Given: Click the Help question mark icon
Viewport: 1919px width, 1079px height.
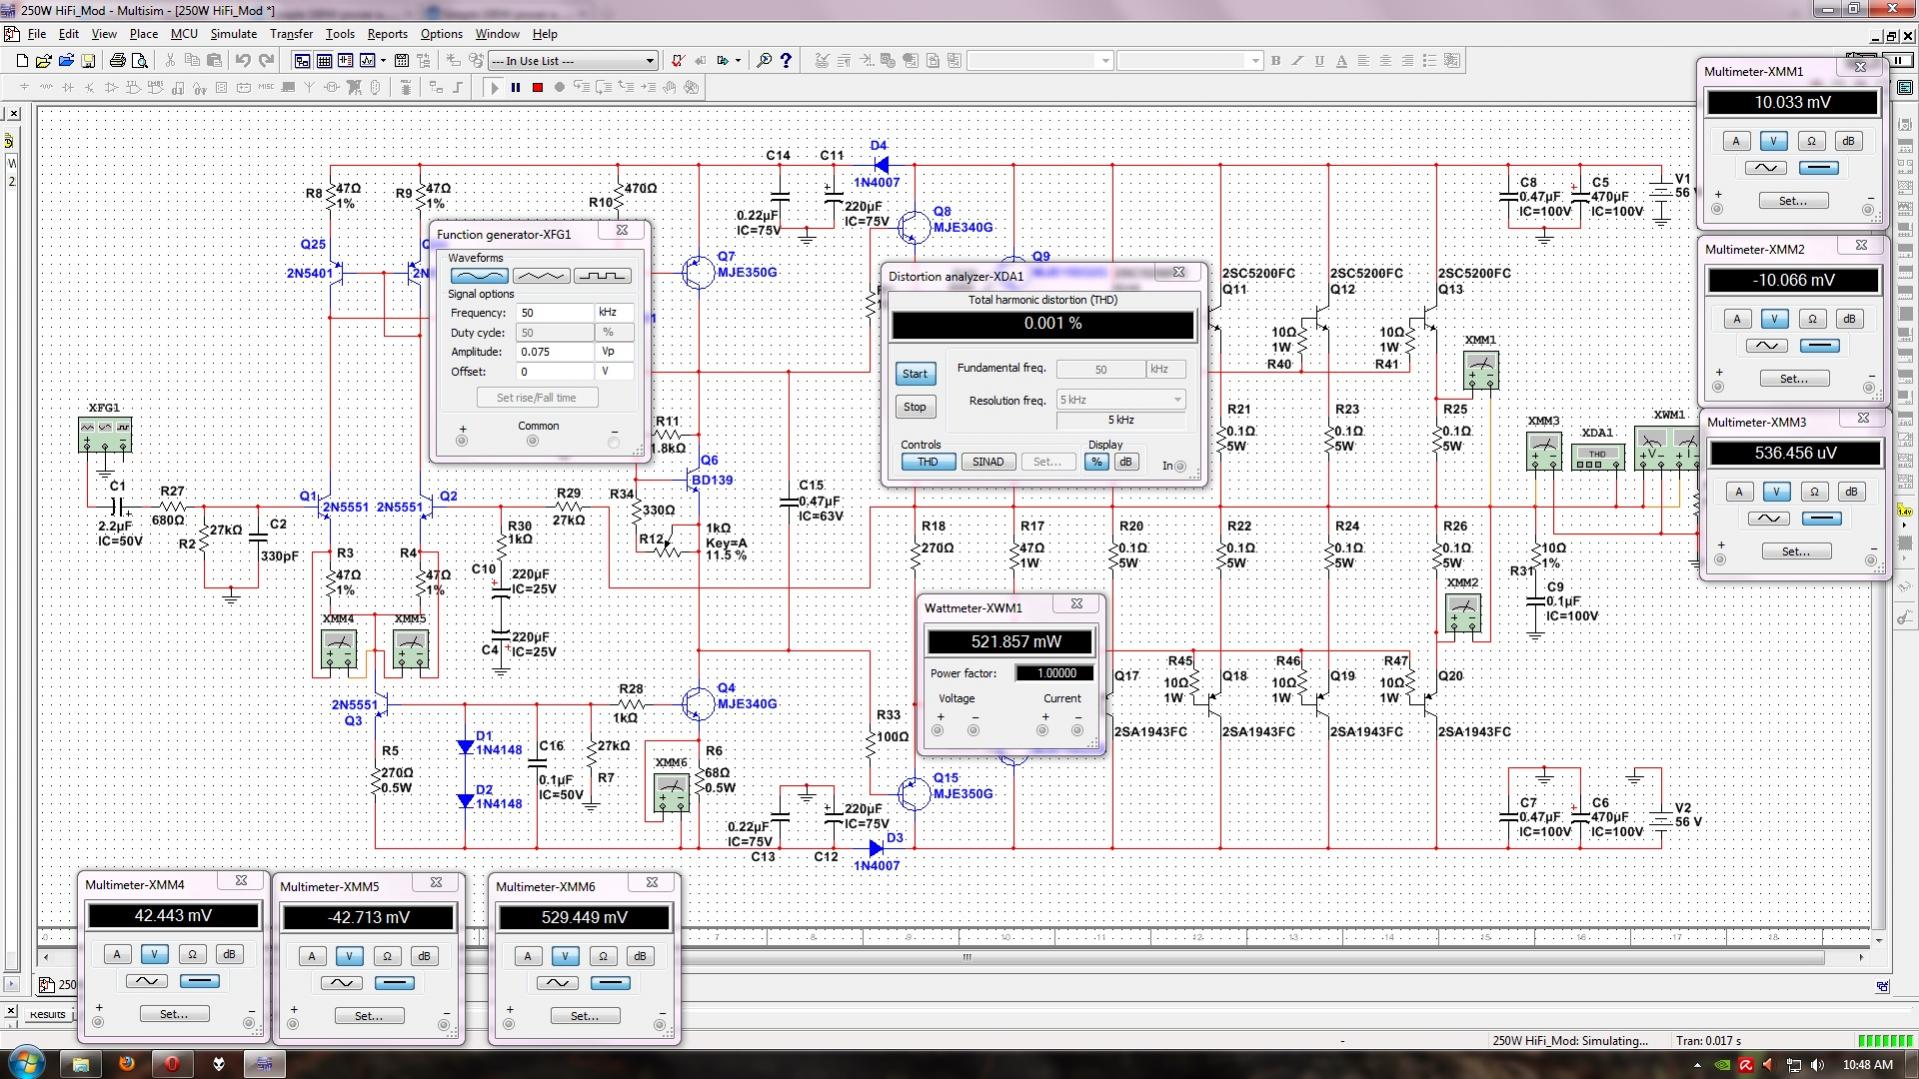Looking at the screenshot, I should [x=786, y=61].
